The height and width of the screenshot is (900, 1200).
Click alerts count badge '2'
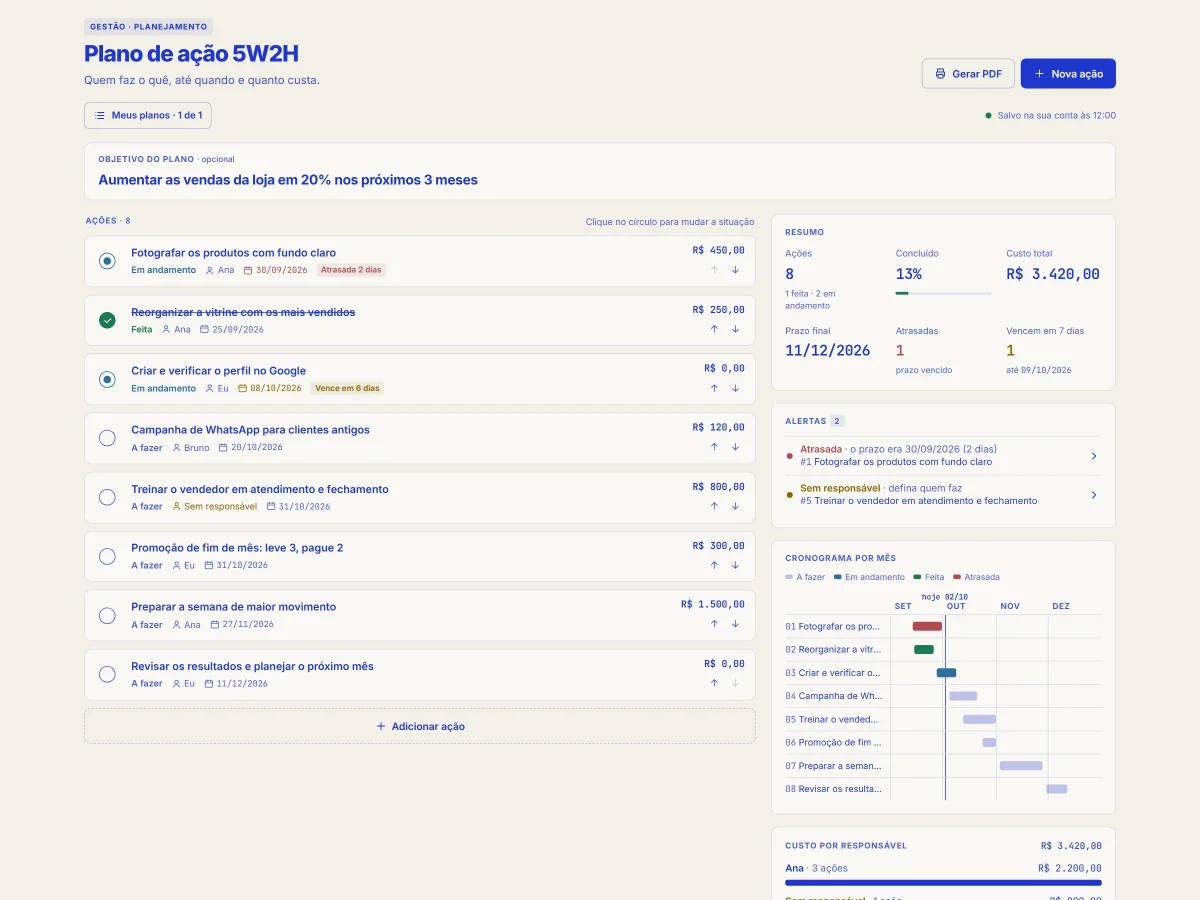838,421
